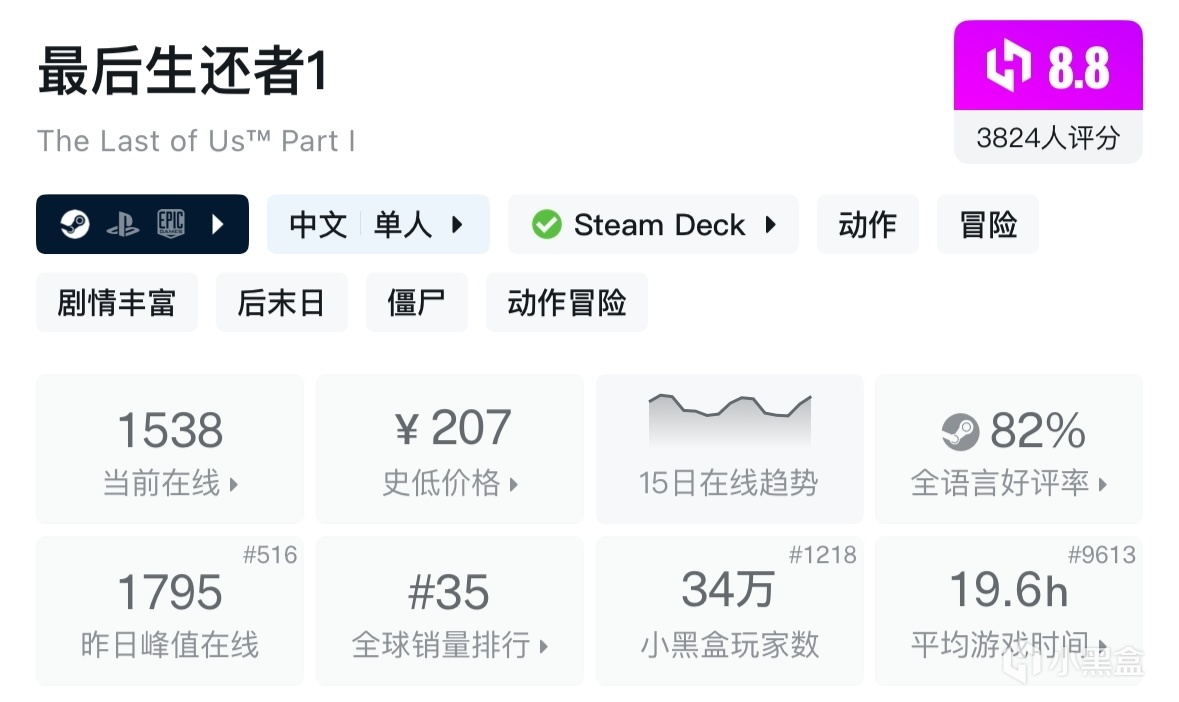Open the 后末日 tag
The height and width of the screenshot is (702, 1179).
pos(281,302)
